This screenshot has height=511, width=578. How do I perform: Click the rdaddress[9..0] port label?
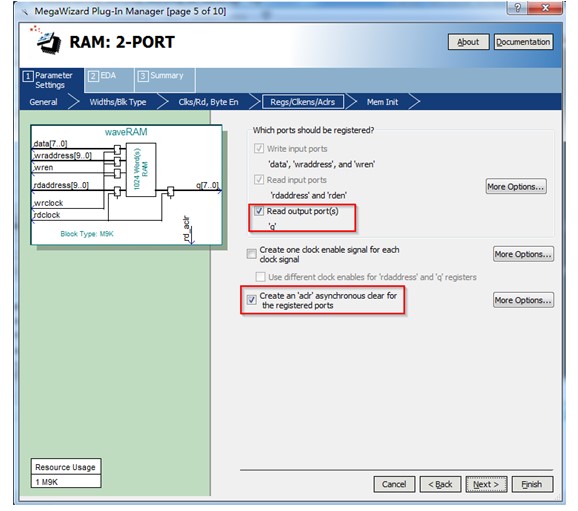point(61,185)
